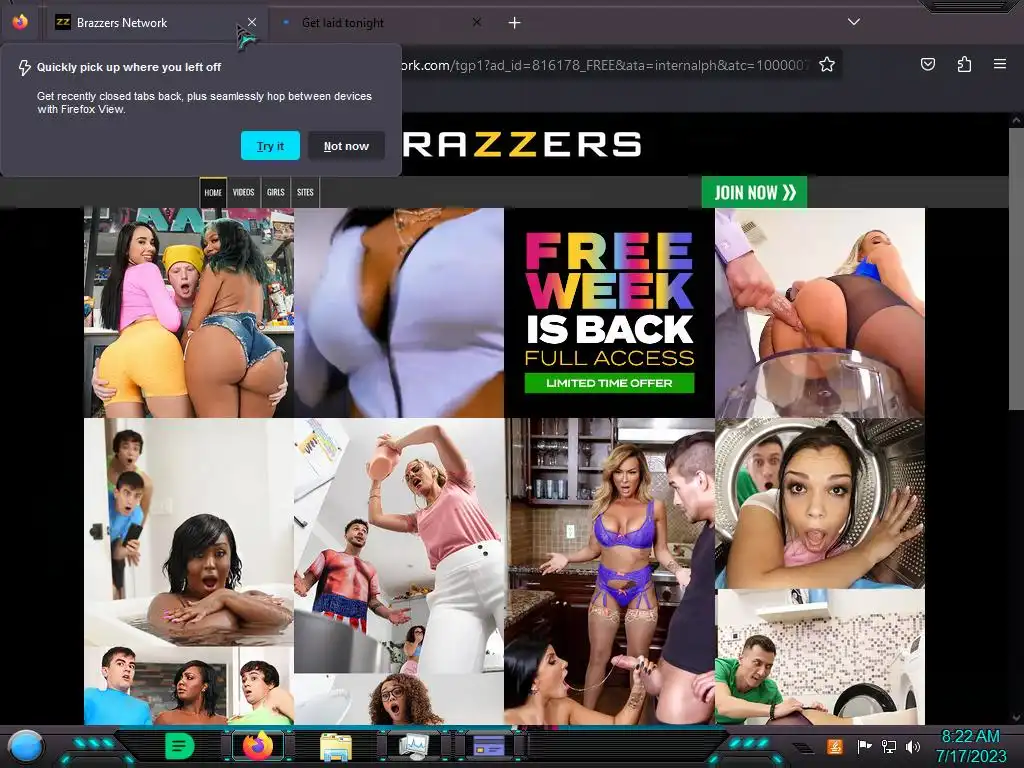1024x768 pixels.
Task: Open the volume speaker tray icon
Action: pyautogui.click(x=913, y=746)
